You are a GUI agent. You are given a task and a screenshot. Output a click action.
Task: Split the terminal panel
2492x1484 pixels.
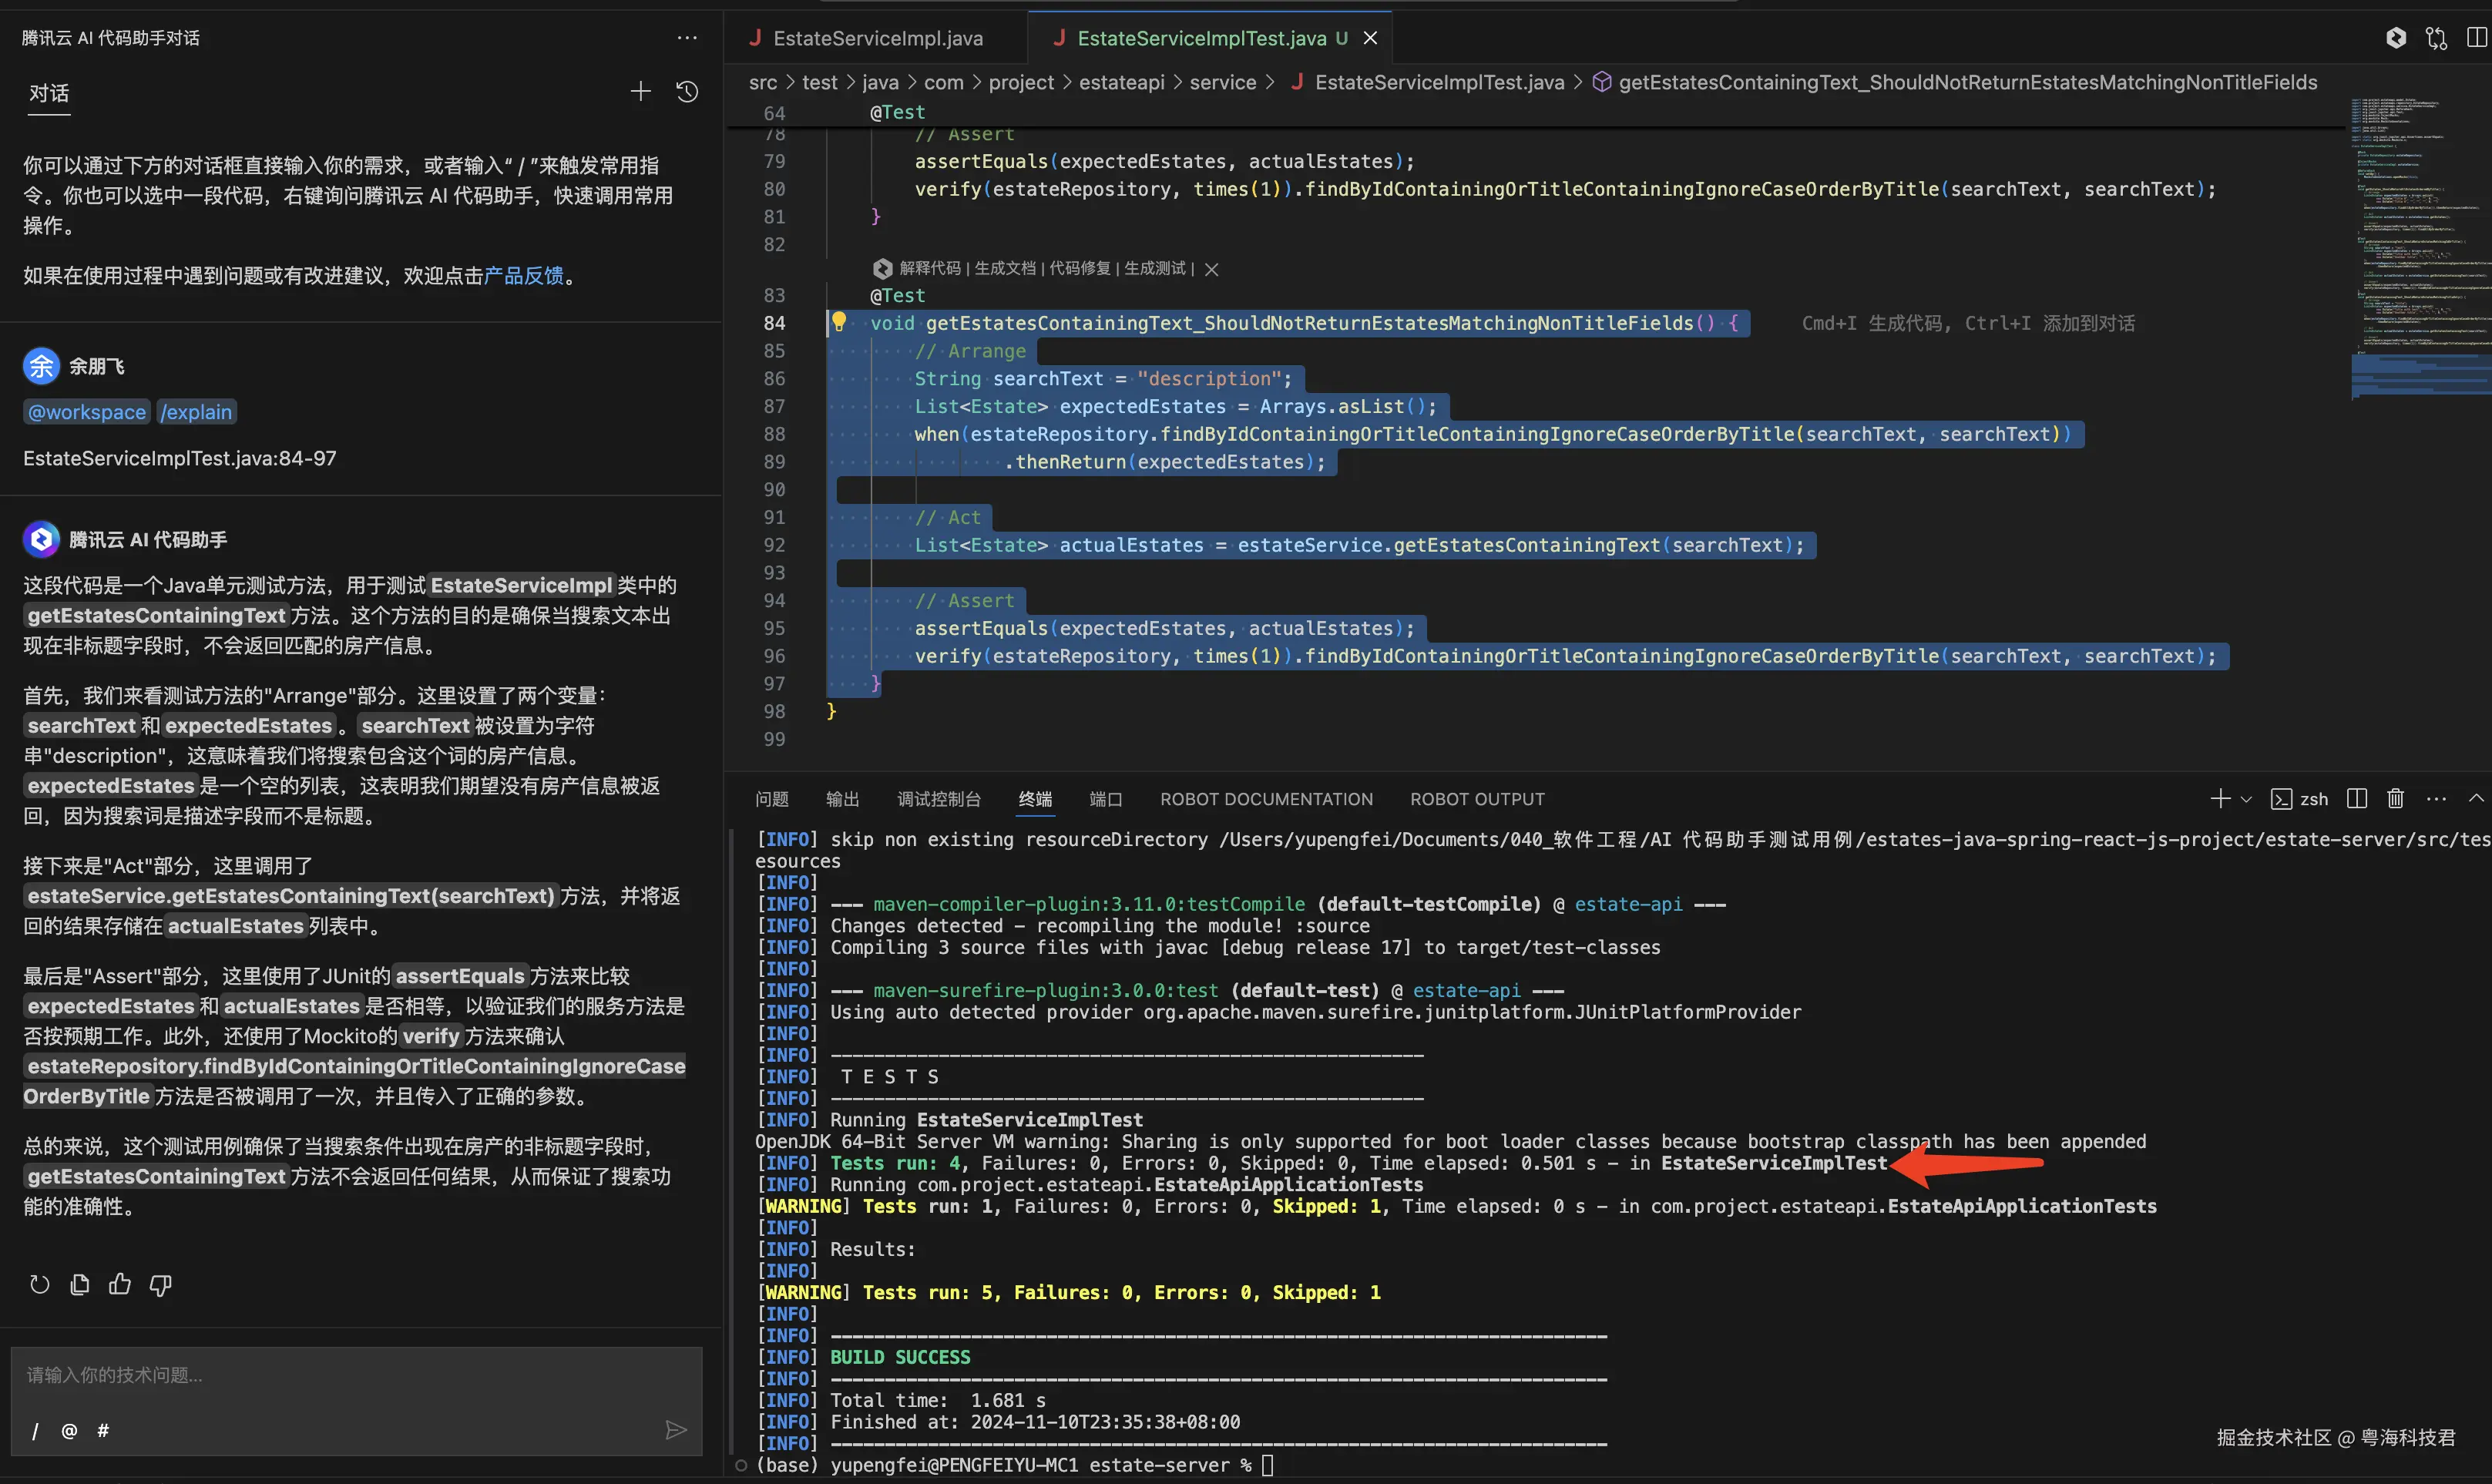coord(2357,798)
